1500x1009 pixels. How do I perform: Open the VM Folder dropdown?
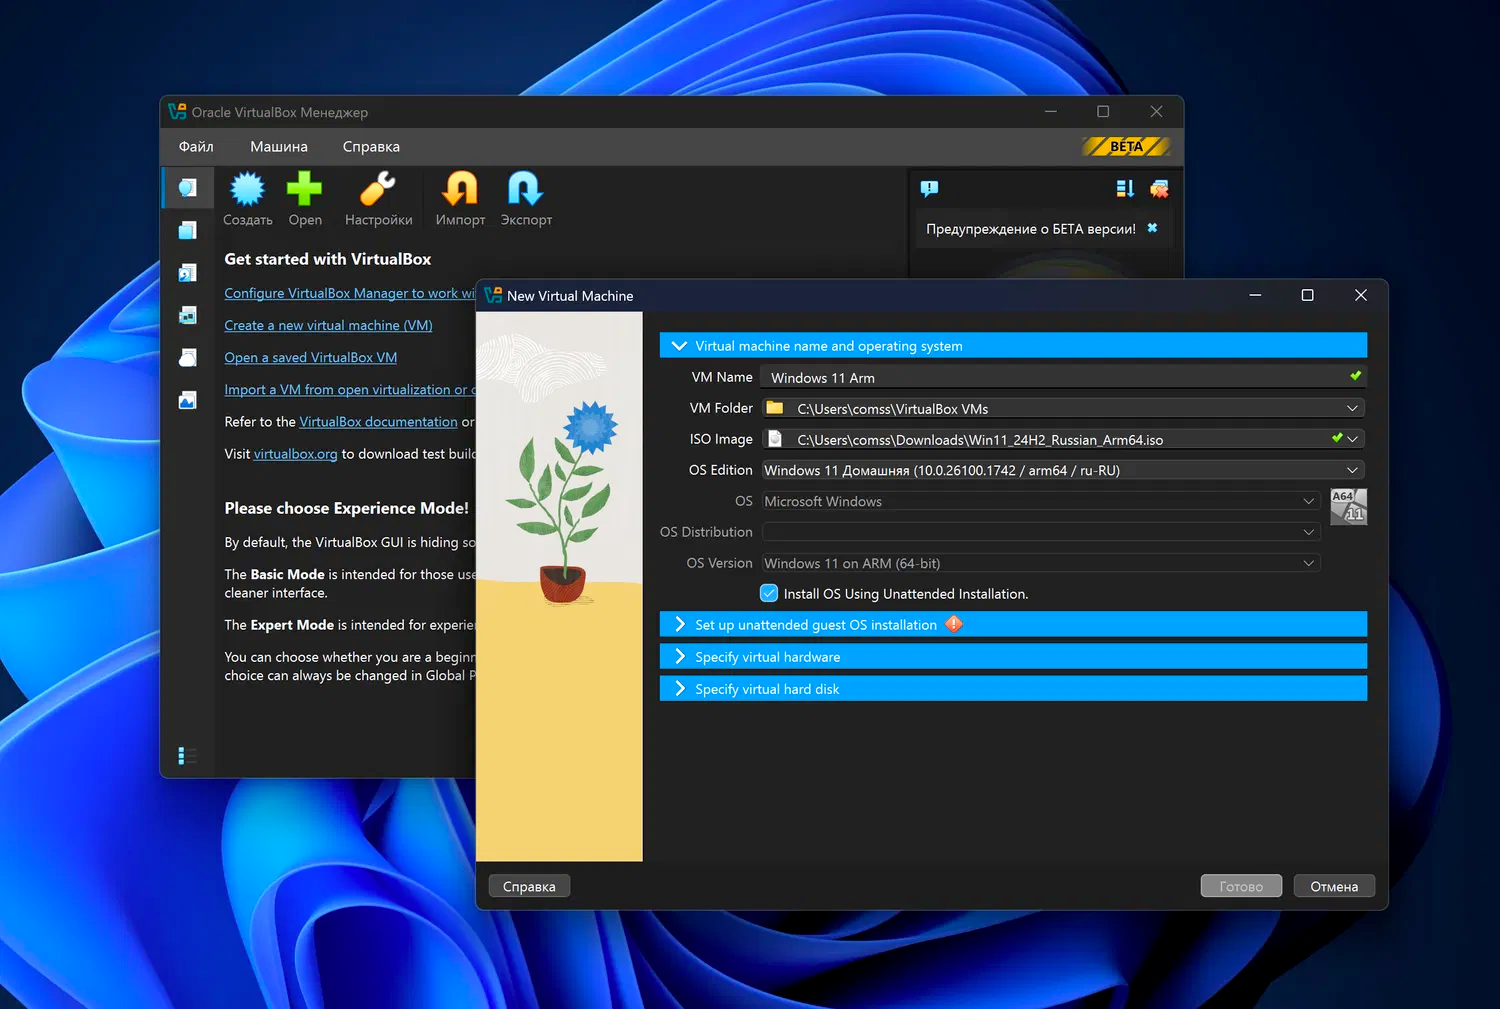1352,408
